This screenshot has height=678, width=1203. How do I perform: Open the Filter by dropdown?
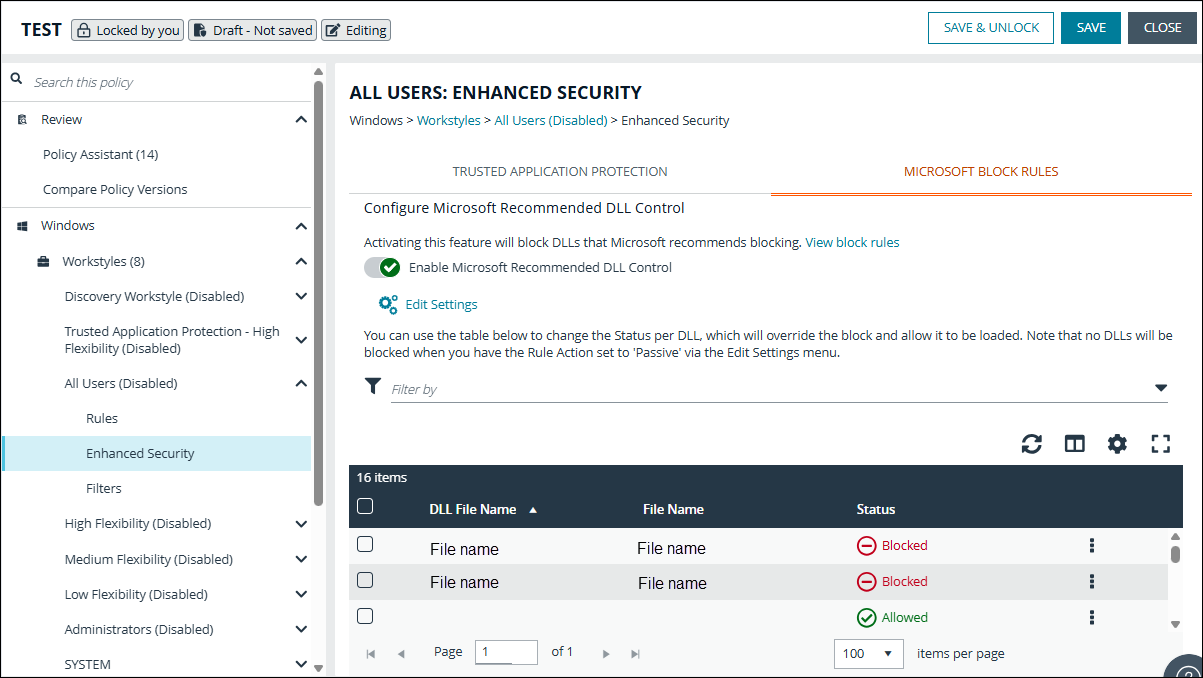(x=1160, y=386)
